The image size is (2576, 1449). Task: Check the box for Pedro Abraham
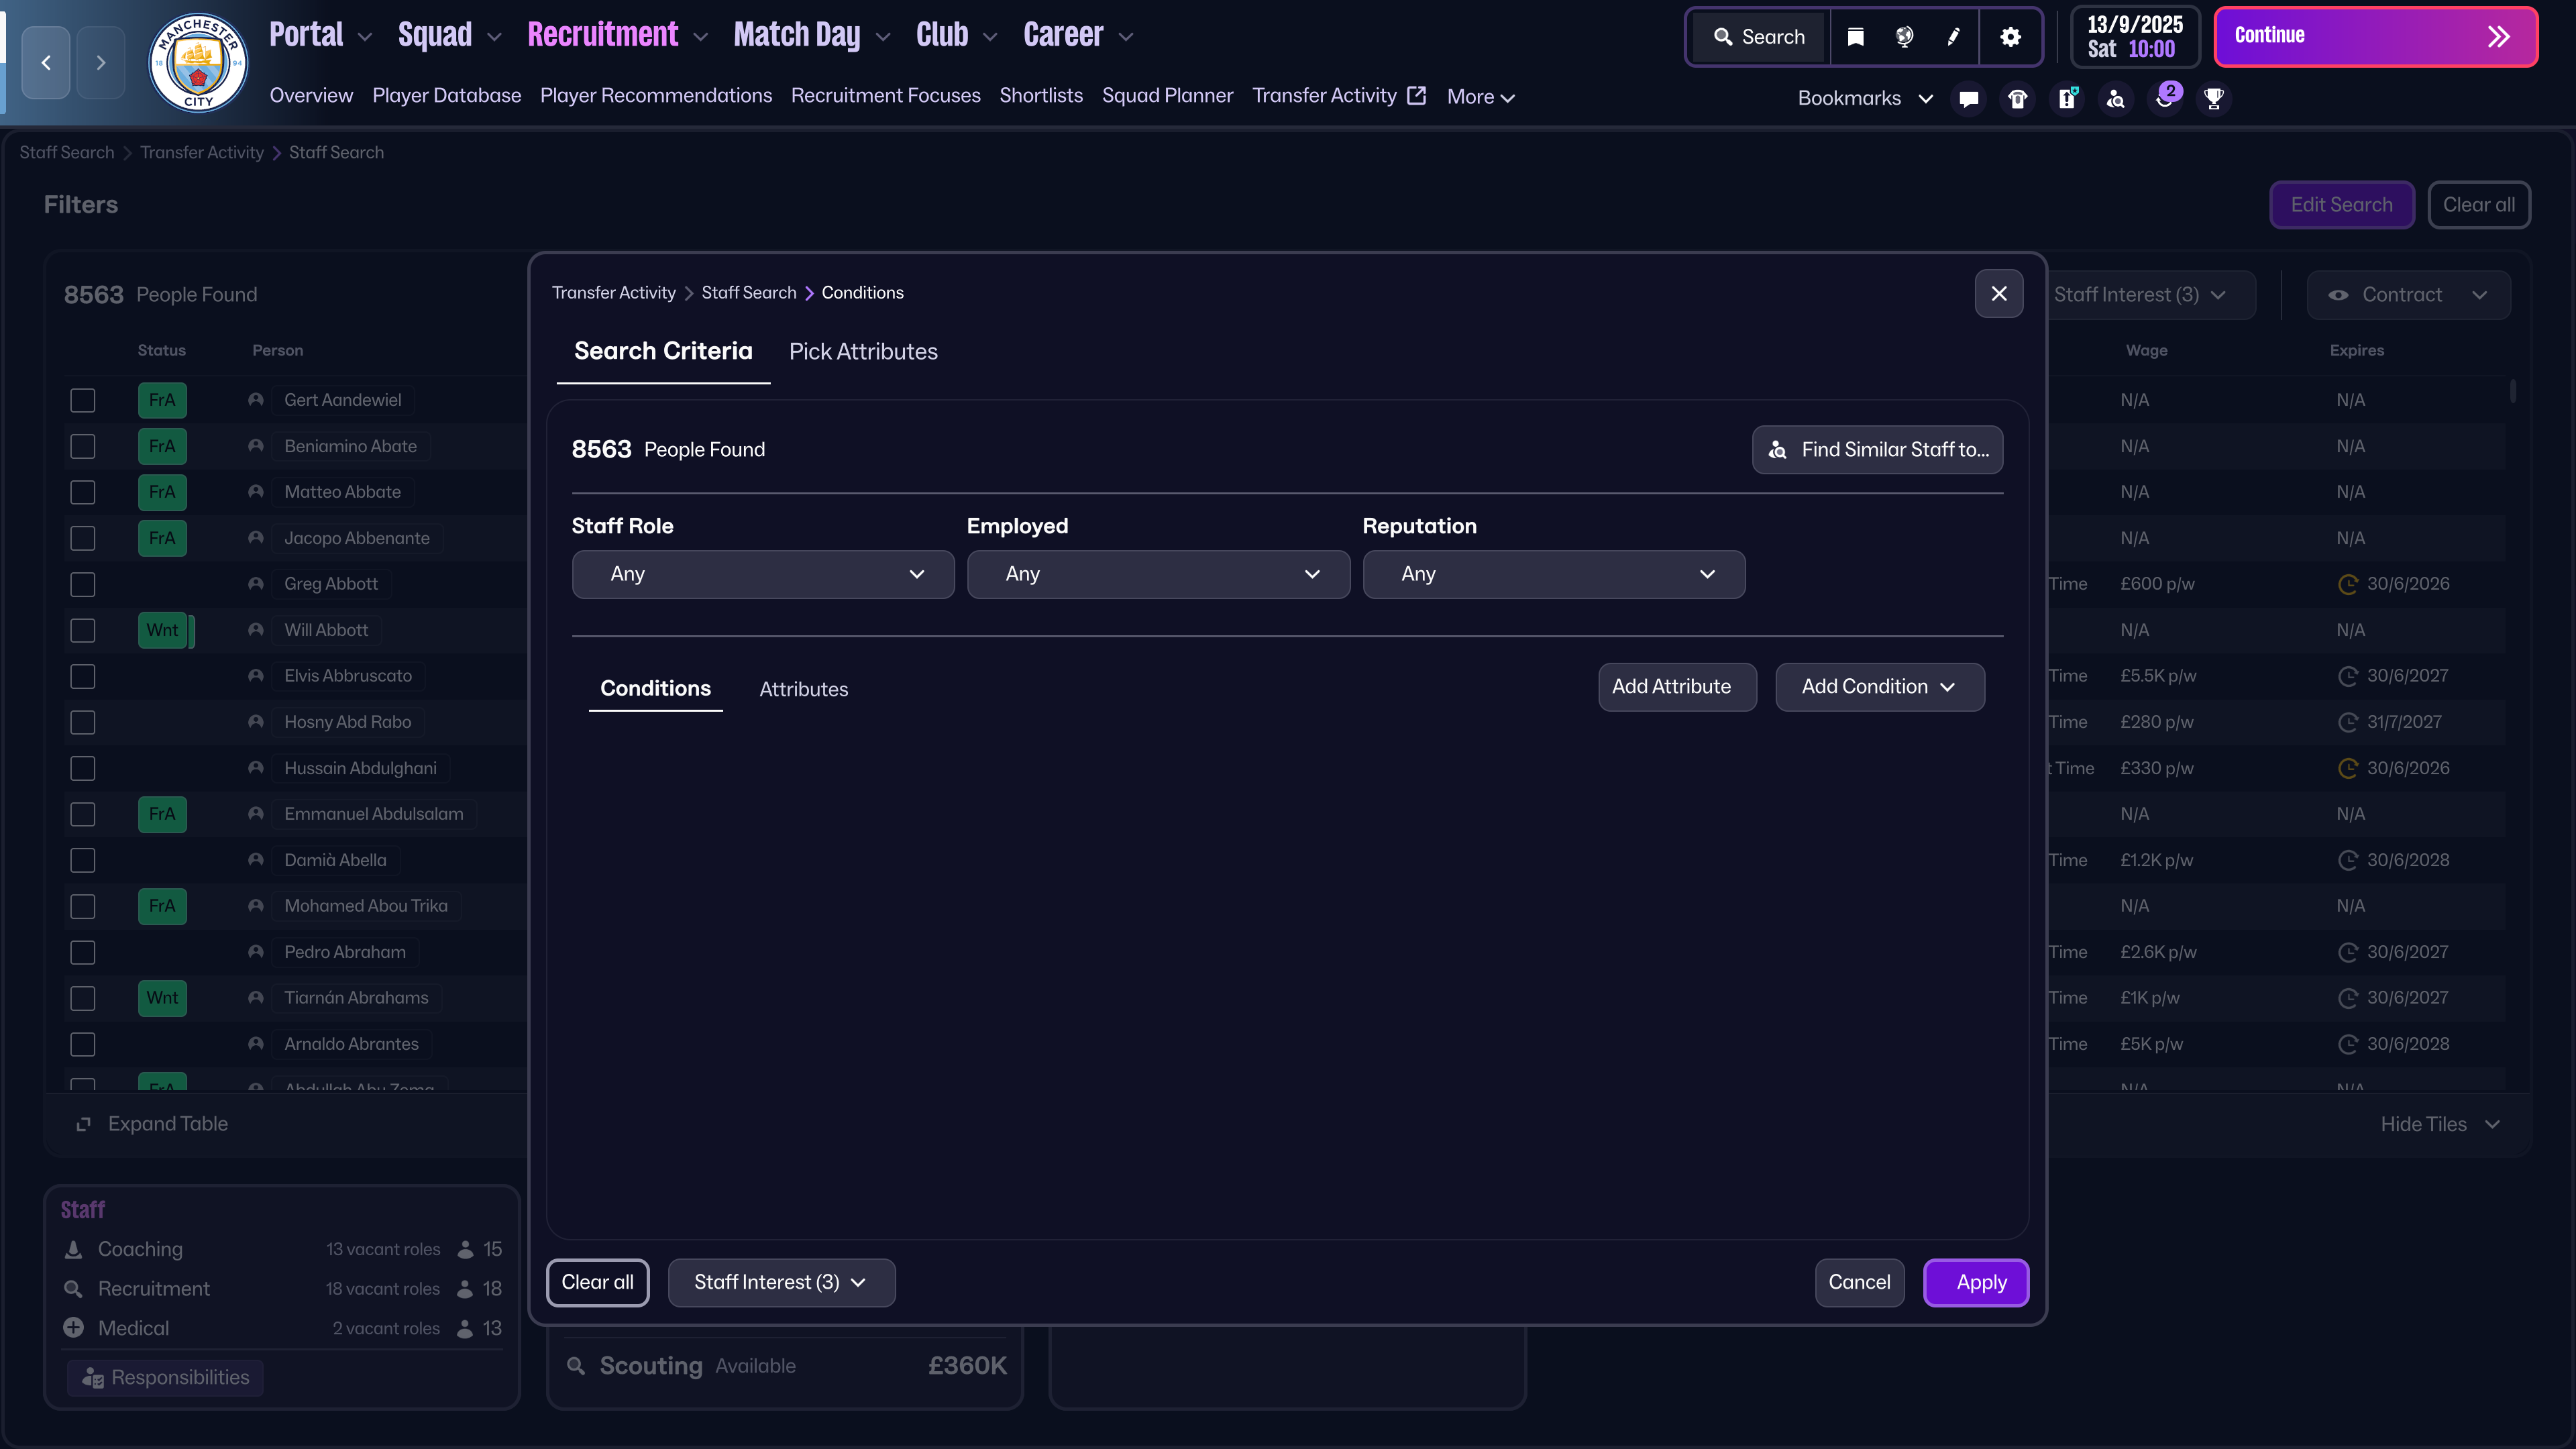(x=83, y=952)
